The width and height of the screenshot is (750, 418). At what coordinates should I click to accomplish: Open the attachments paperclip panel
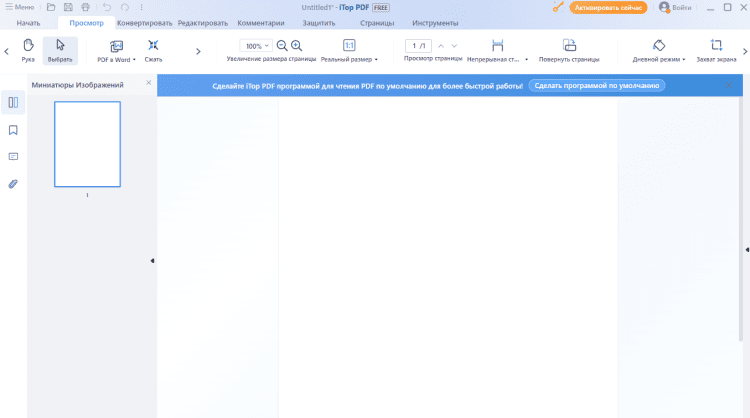tap(13, 184)
